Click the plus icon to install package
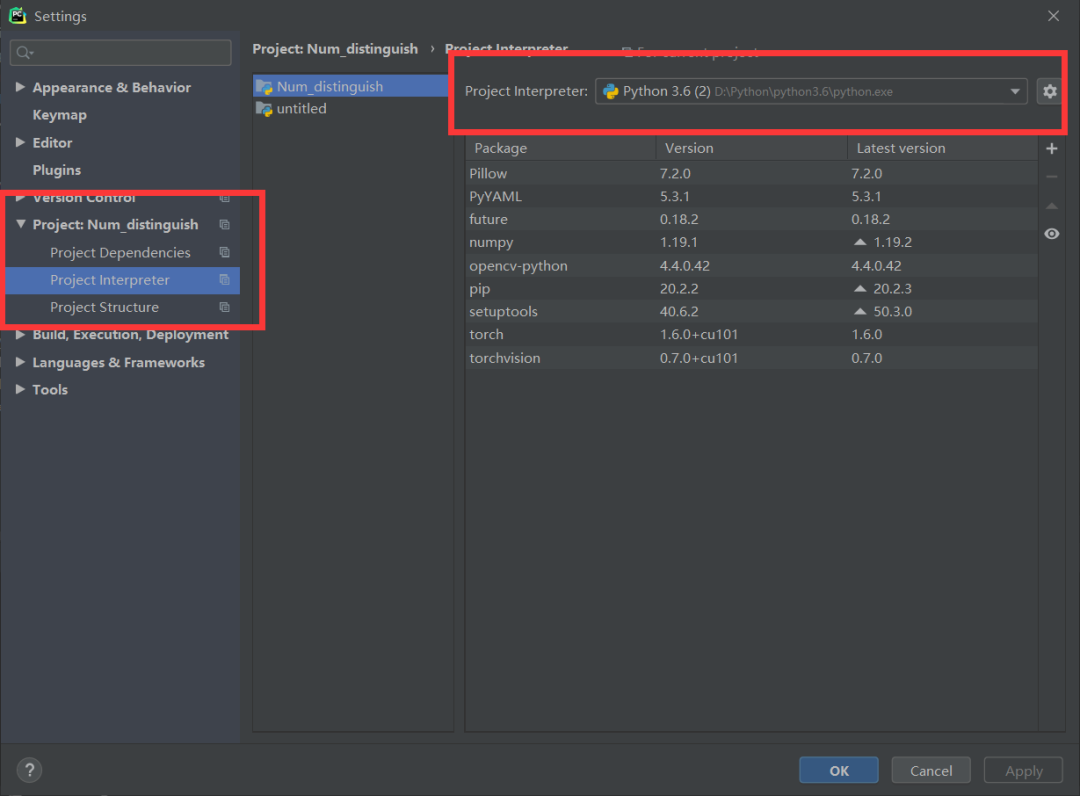This screenshot has width=1080, height=796. pos(1052,149)
